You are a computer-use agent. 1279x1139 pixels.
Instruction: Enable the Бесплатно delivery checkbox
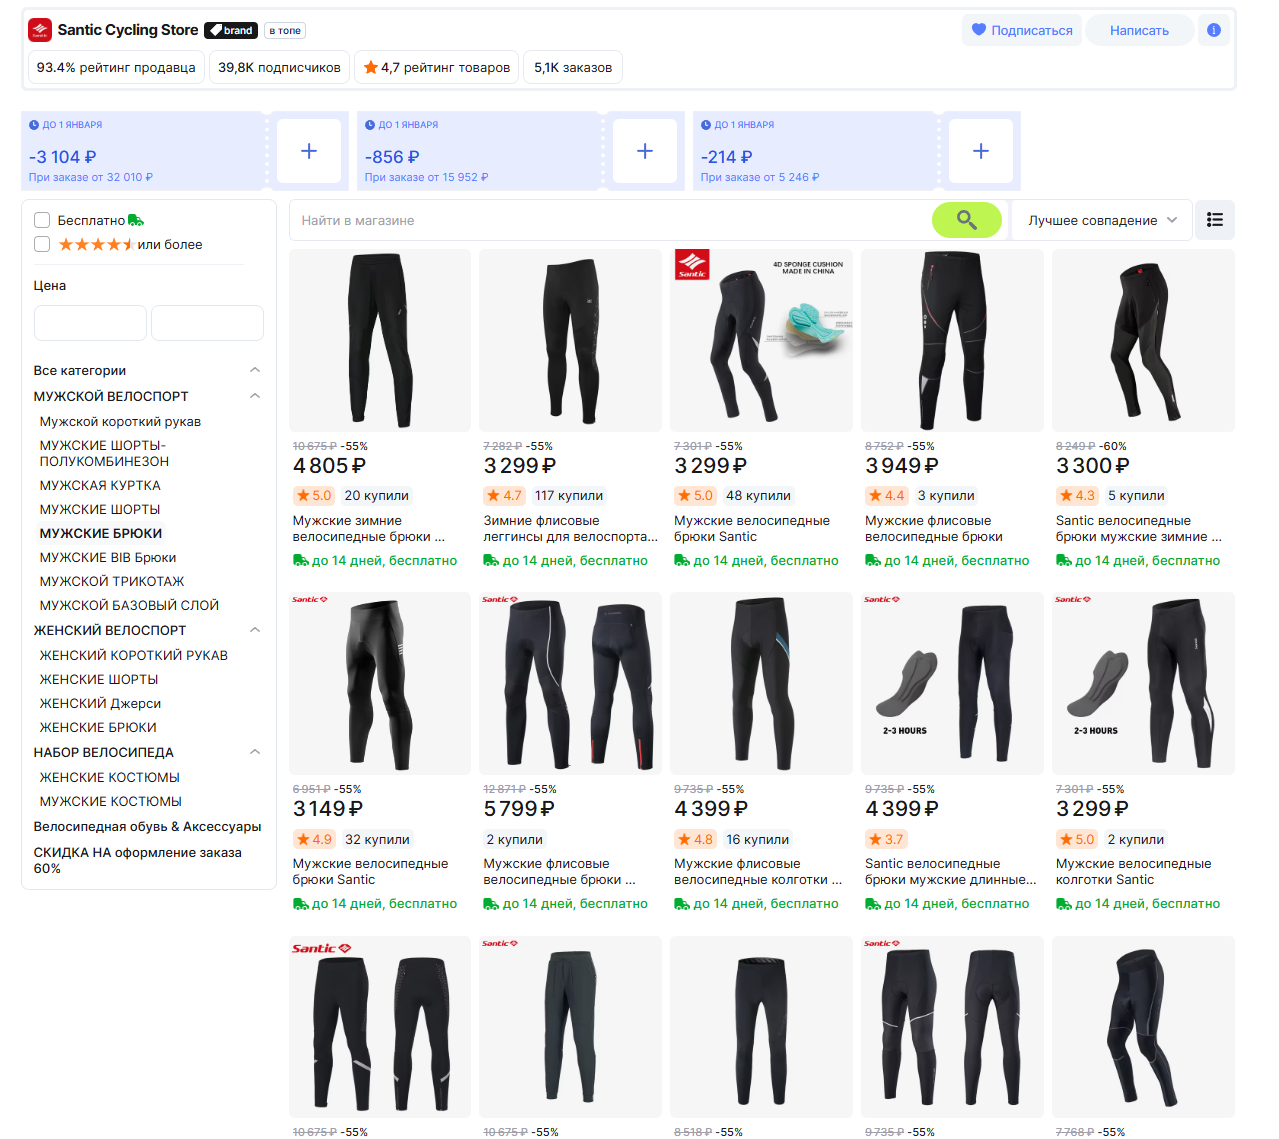click(x=42, y=220)
